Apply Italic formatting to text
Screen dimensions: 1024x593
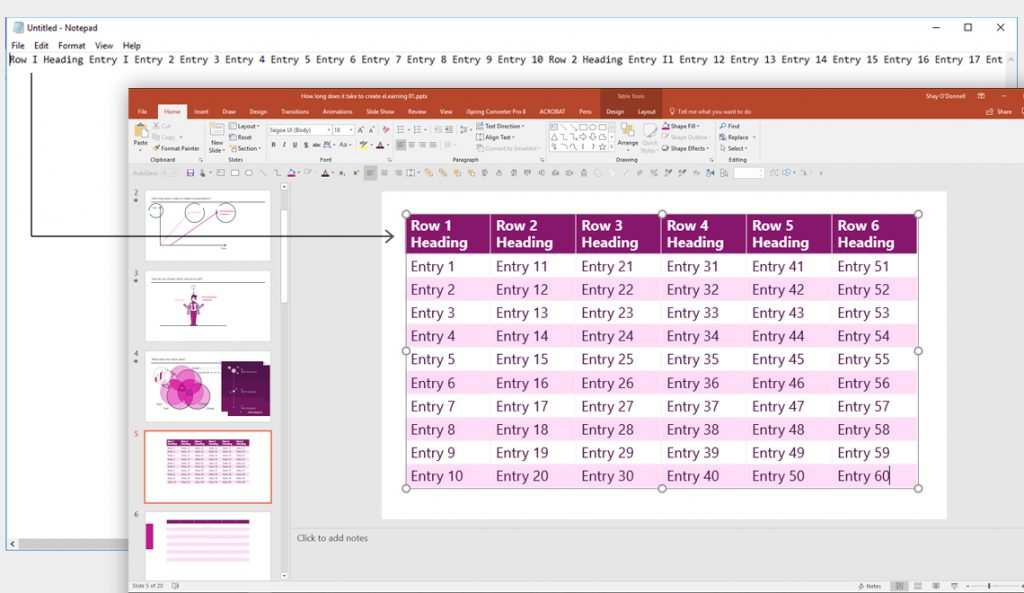point(284,145)
